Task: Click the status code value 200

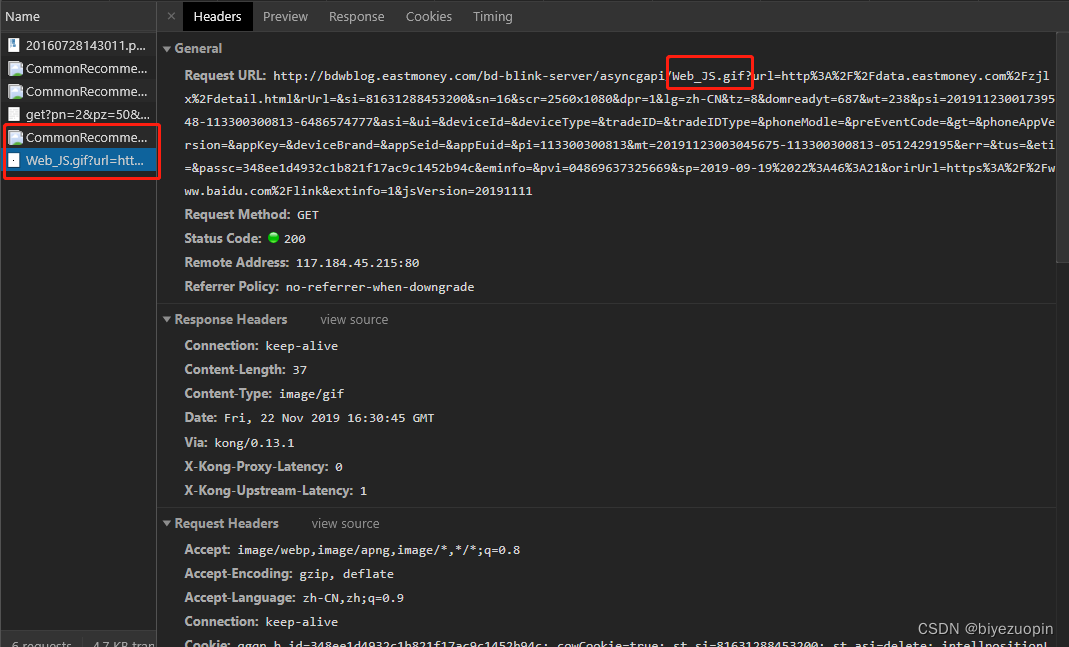Action: (x=295, y=239)
